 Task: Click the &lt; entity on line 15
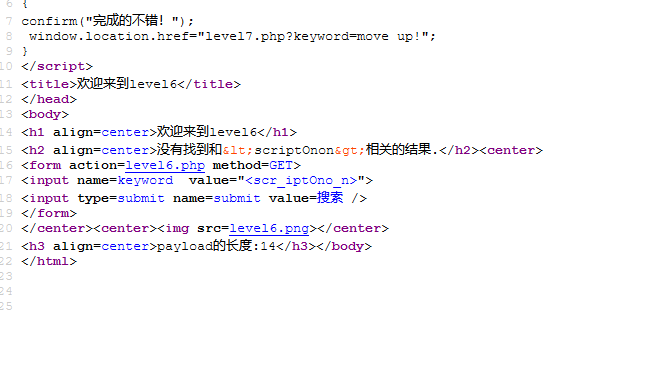point(238,150)
